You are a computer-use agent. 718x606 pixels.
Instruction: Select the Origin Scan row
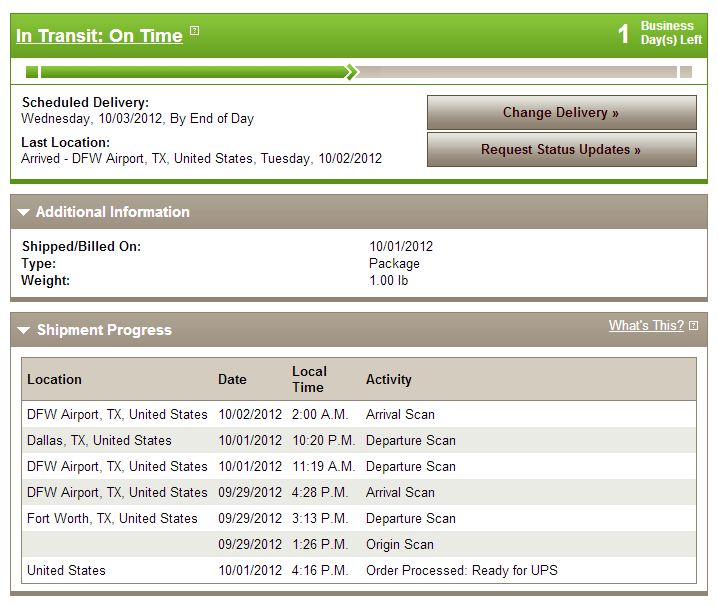[x=359, y=544]
